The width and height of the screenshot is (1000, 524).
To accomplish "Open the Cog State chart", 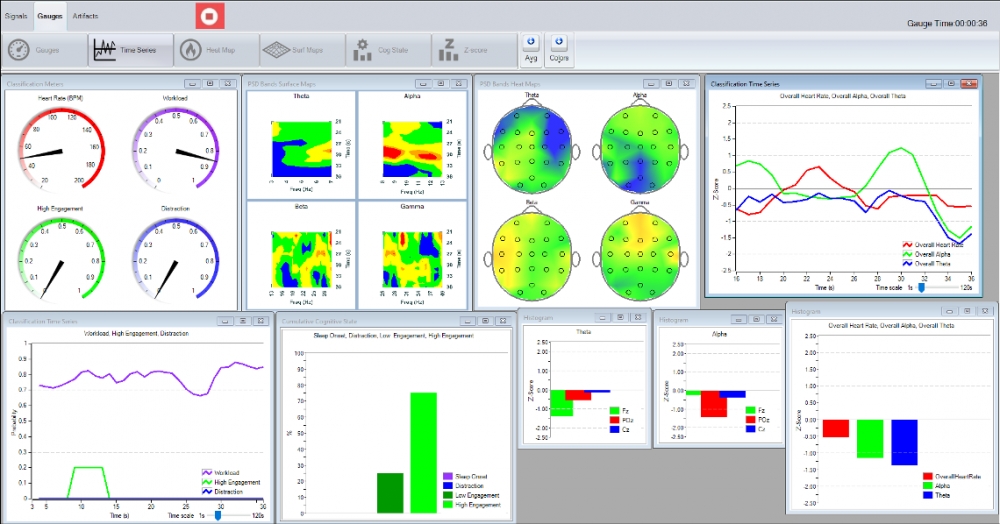I will tap(383, 49).
